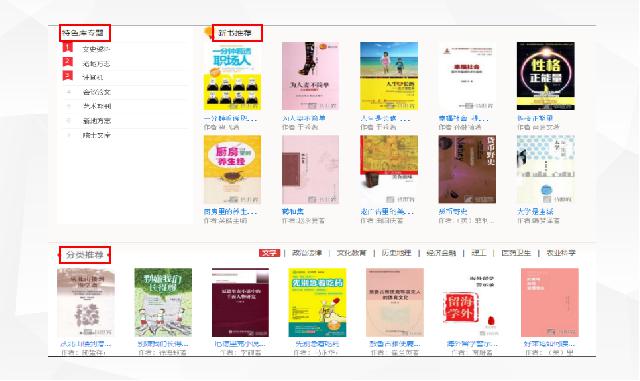Click the red number 2 ranking badge
The width and height of the screenshot is (640, 381).
67,62
